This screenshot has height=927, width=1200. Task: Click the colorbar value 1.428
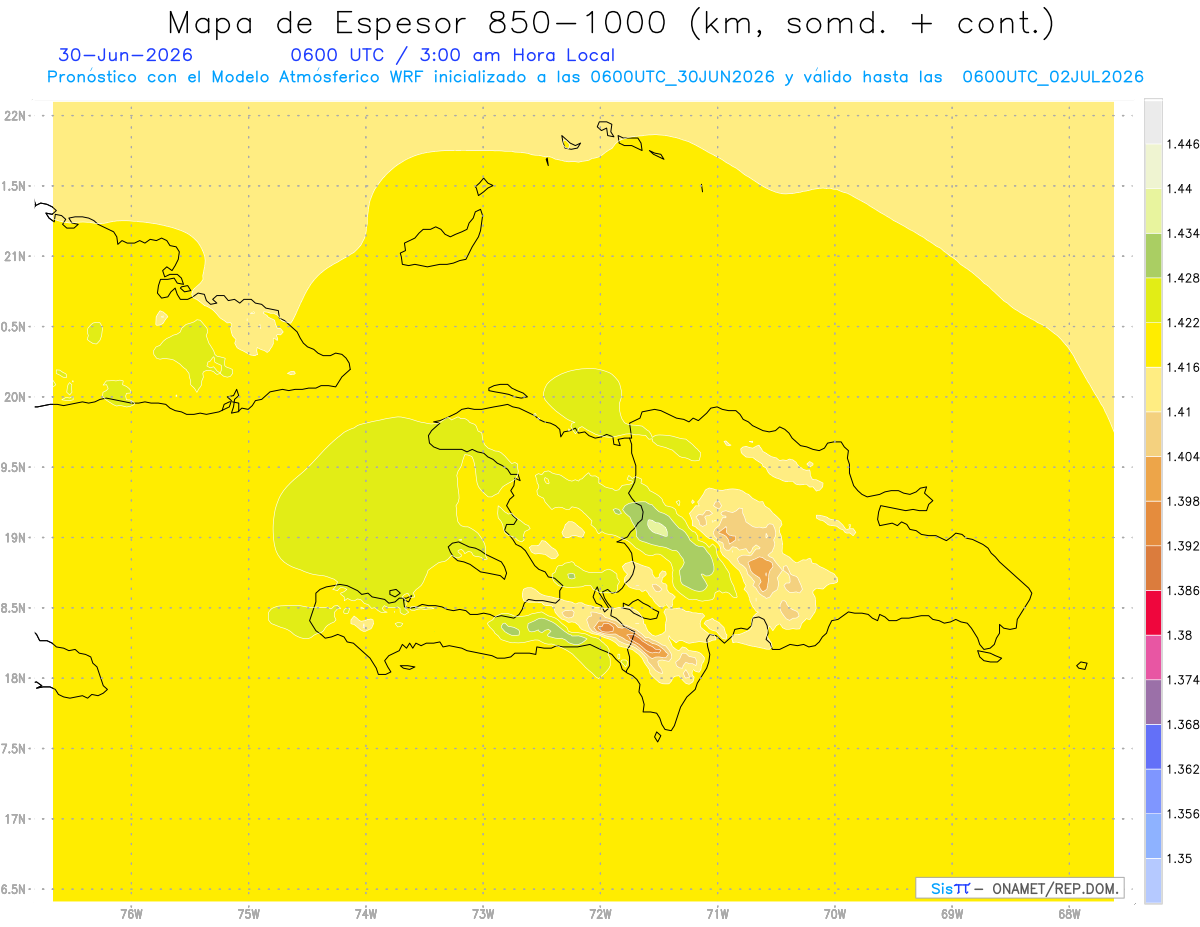[1185, 278]
